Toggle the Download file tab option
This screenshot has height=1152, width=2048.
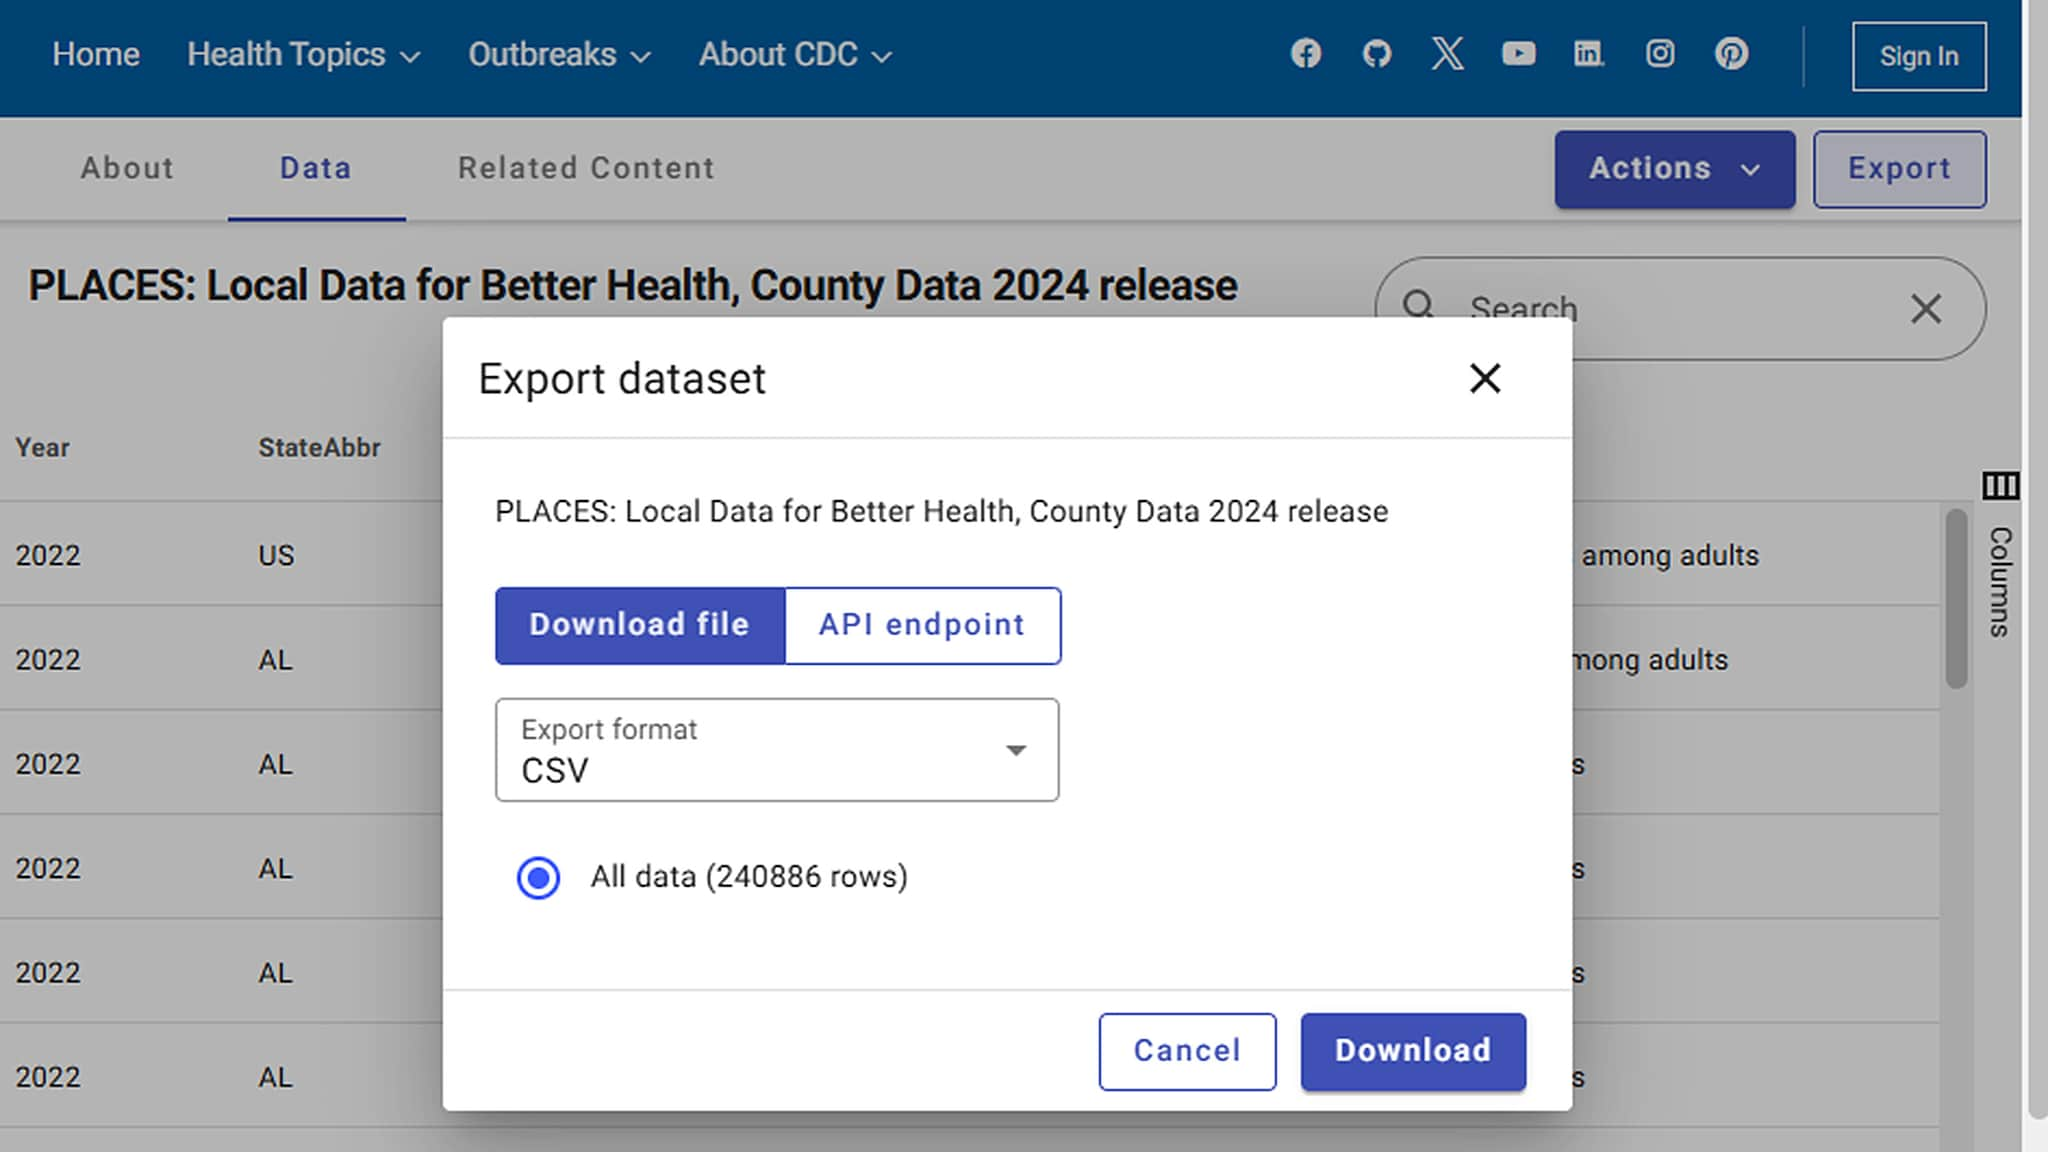(637, 623)
